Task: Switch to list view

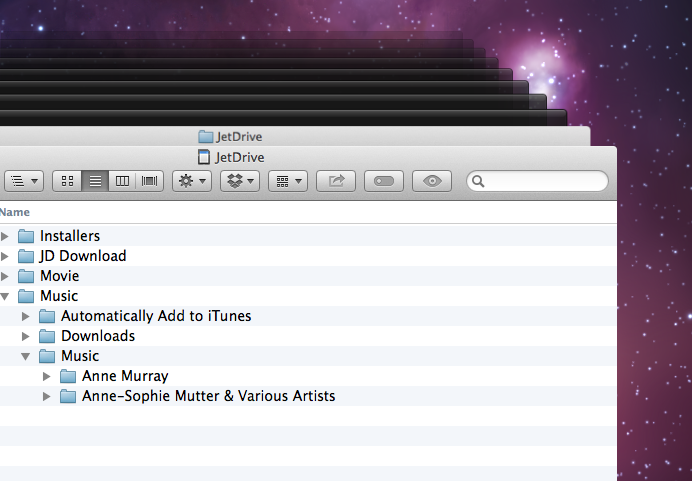Action: click(95, 181)
